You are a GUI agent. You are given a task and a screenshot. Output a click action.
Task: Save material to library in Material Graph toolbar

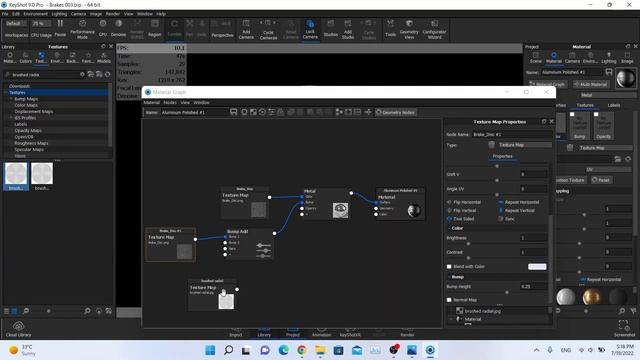[x=233, y=112]
